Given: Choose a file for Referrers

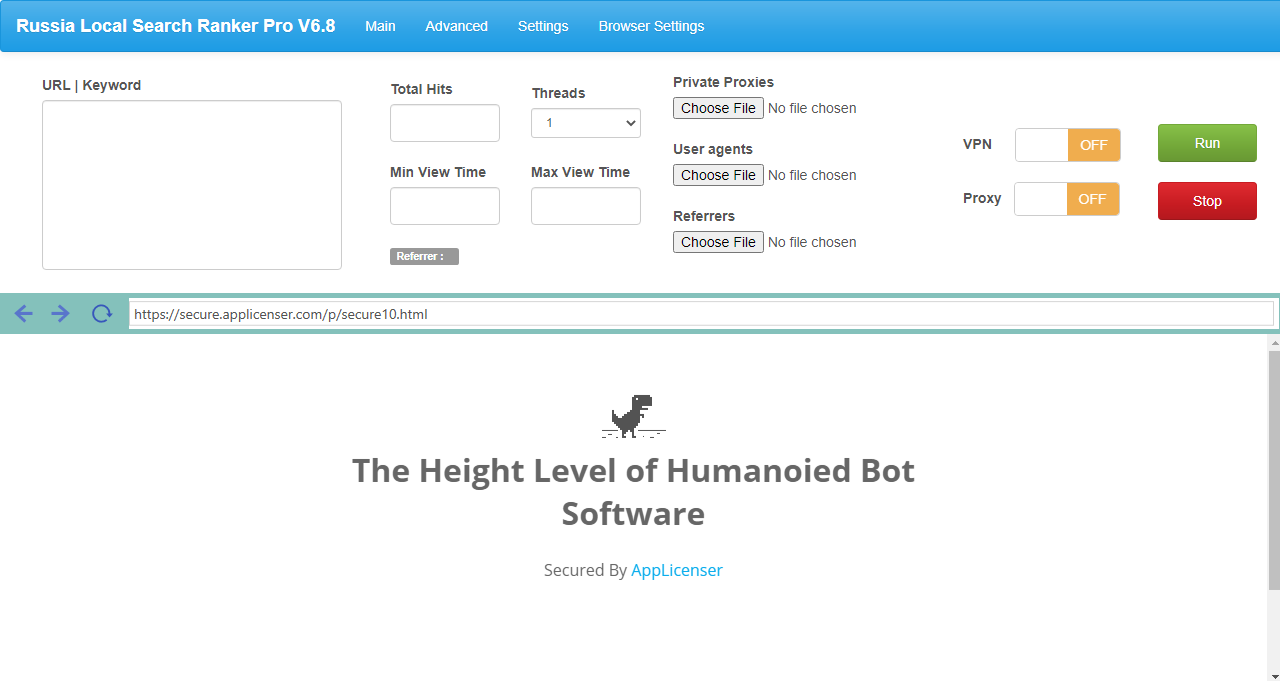Looking at the screenshot, I should pyautogui.click(x=718, y=242).
